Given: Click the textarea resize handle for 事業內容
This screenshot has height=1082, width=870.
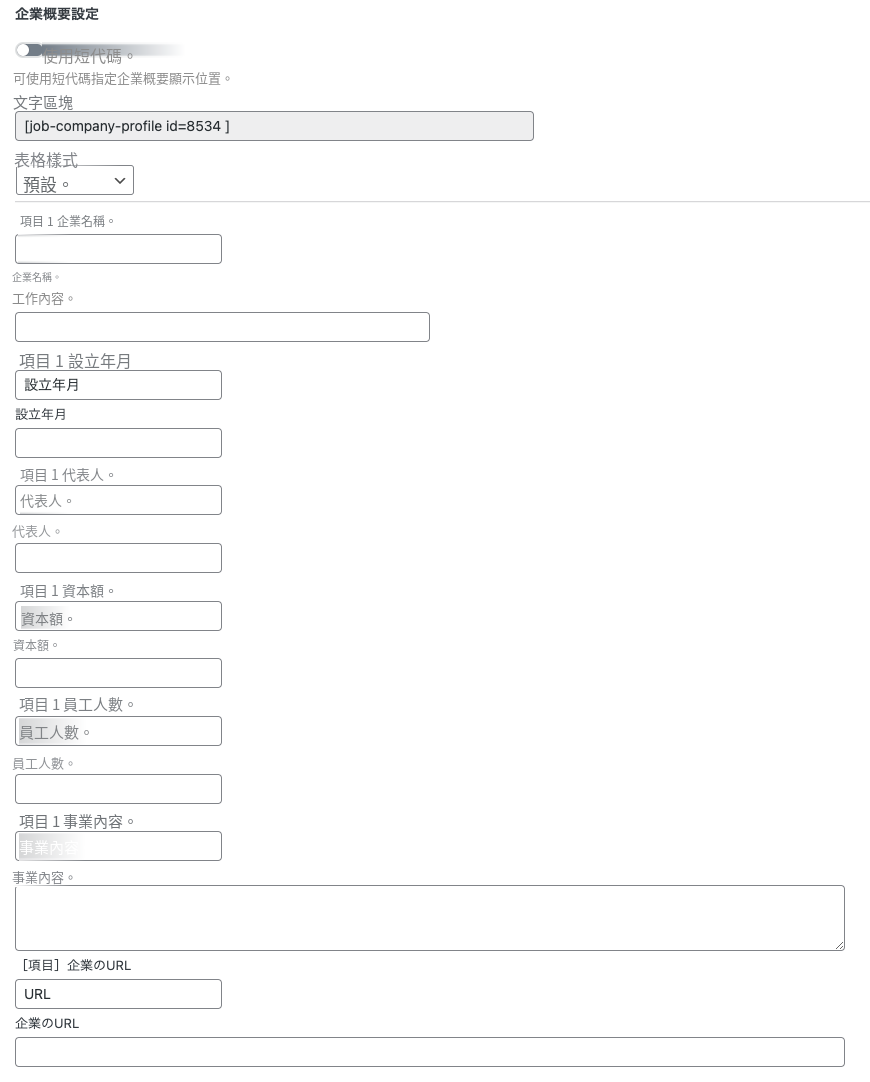Looking at the screenshot, I should coord(839,945).
